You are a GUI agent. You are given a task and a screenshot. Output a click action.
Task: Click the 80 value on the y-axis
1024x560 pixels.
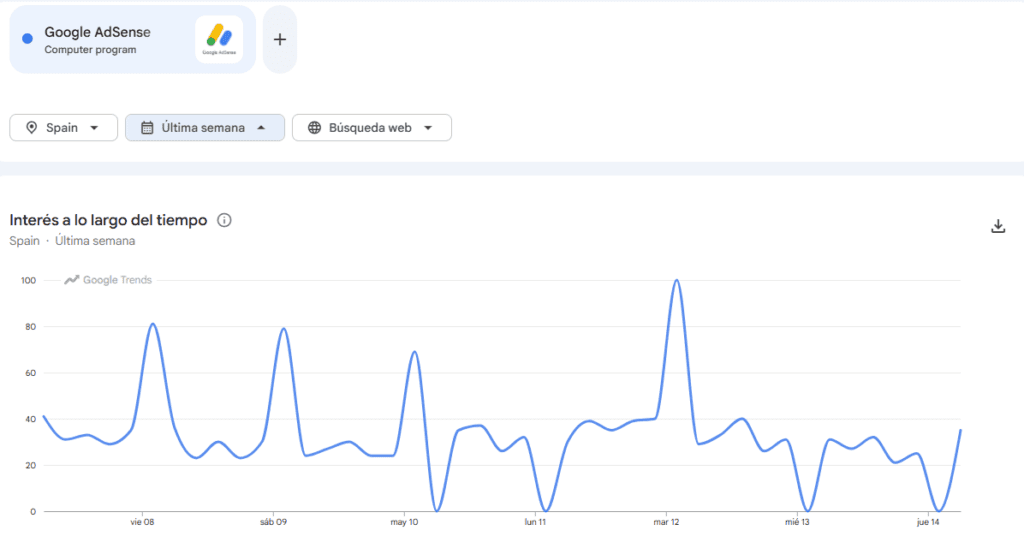tap(31, 327)
